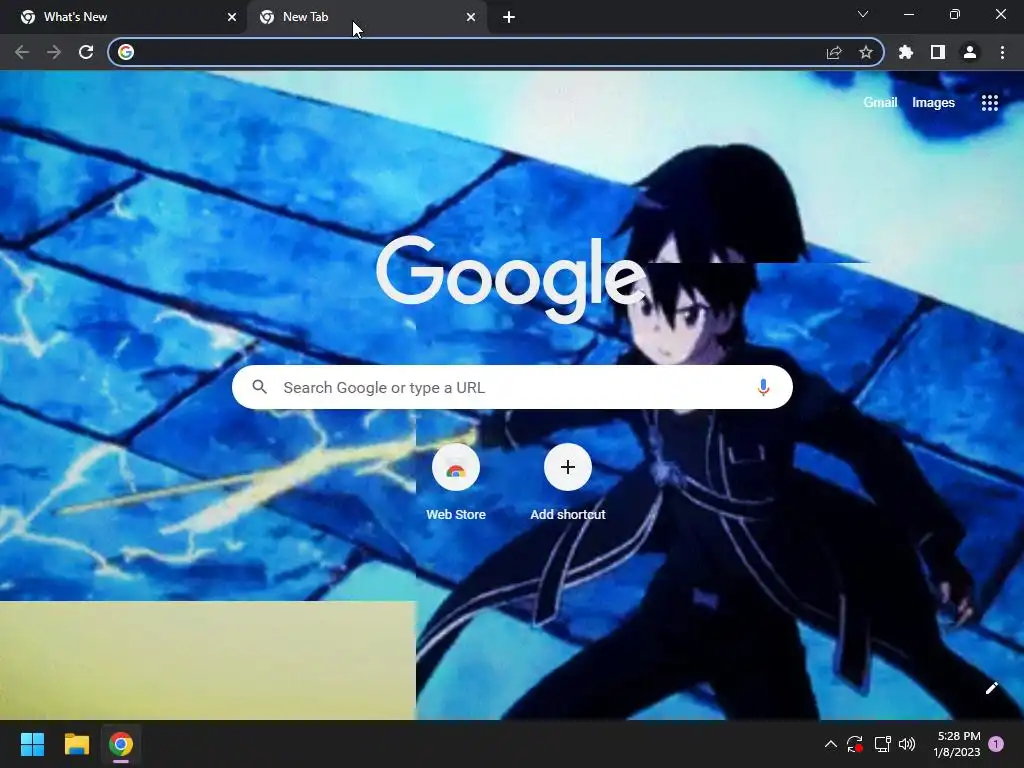
Task: Show hidden system tray icons
Action: 831,744
